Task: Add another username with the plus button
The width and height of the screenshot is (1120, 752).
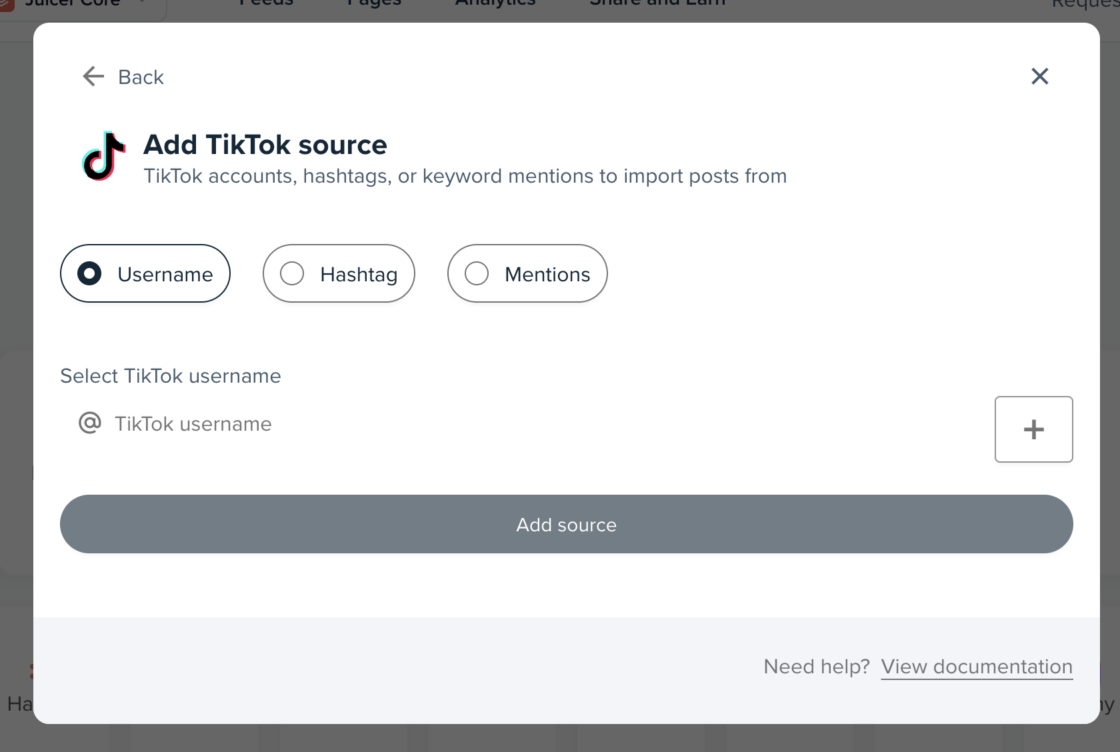Action: [1033, 429]
